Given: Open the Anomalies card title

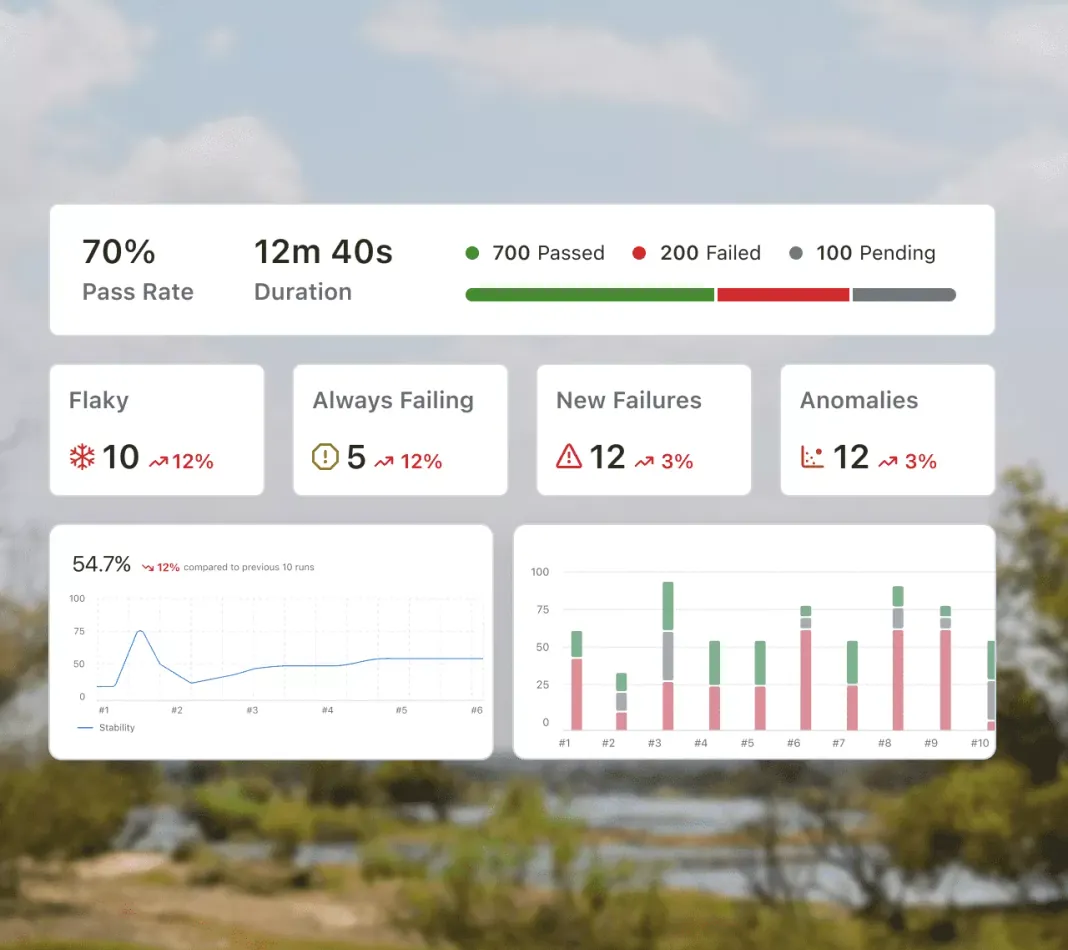Looking at the screenshot, I should [x=859, y=400].
